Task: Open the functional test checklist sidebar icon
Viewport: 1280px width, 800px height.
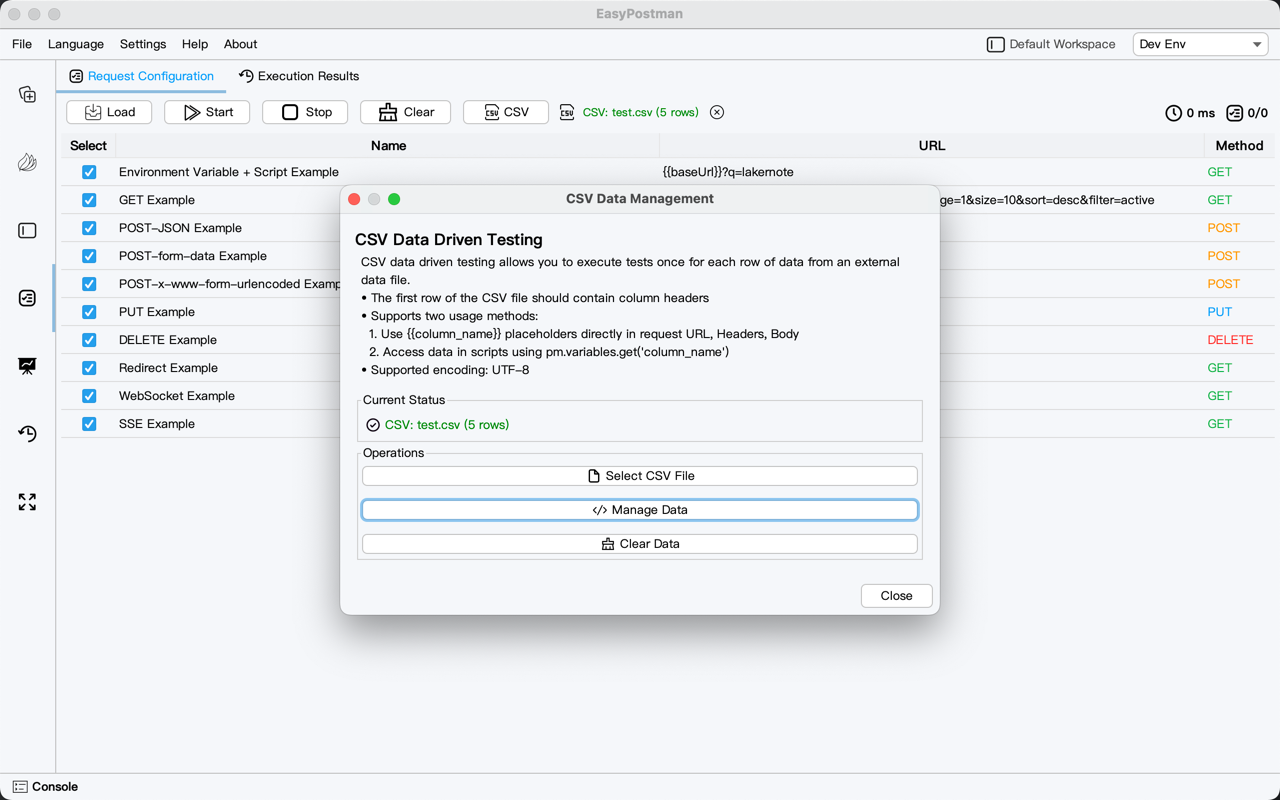Action: click(27, 298)
